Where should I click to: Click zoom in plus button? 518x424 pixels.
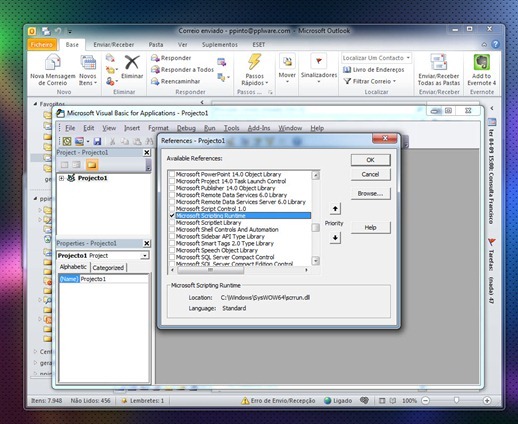point(487,401)
